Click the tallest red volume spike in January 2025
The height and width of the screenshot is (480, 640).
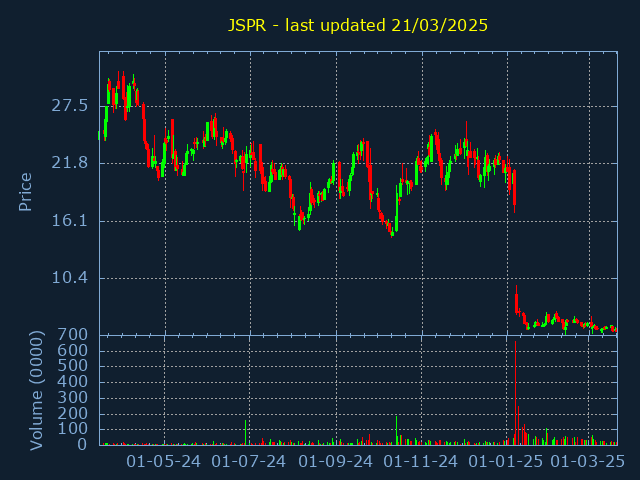click(516, 393)
